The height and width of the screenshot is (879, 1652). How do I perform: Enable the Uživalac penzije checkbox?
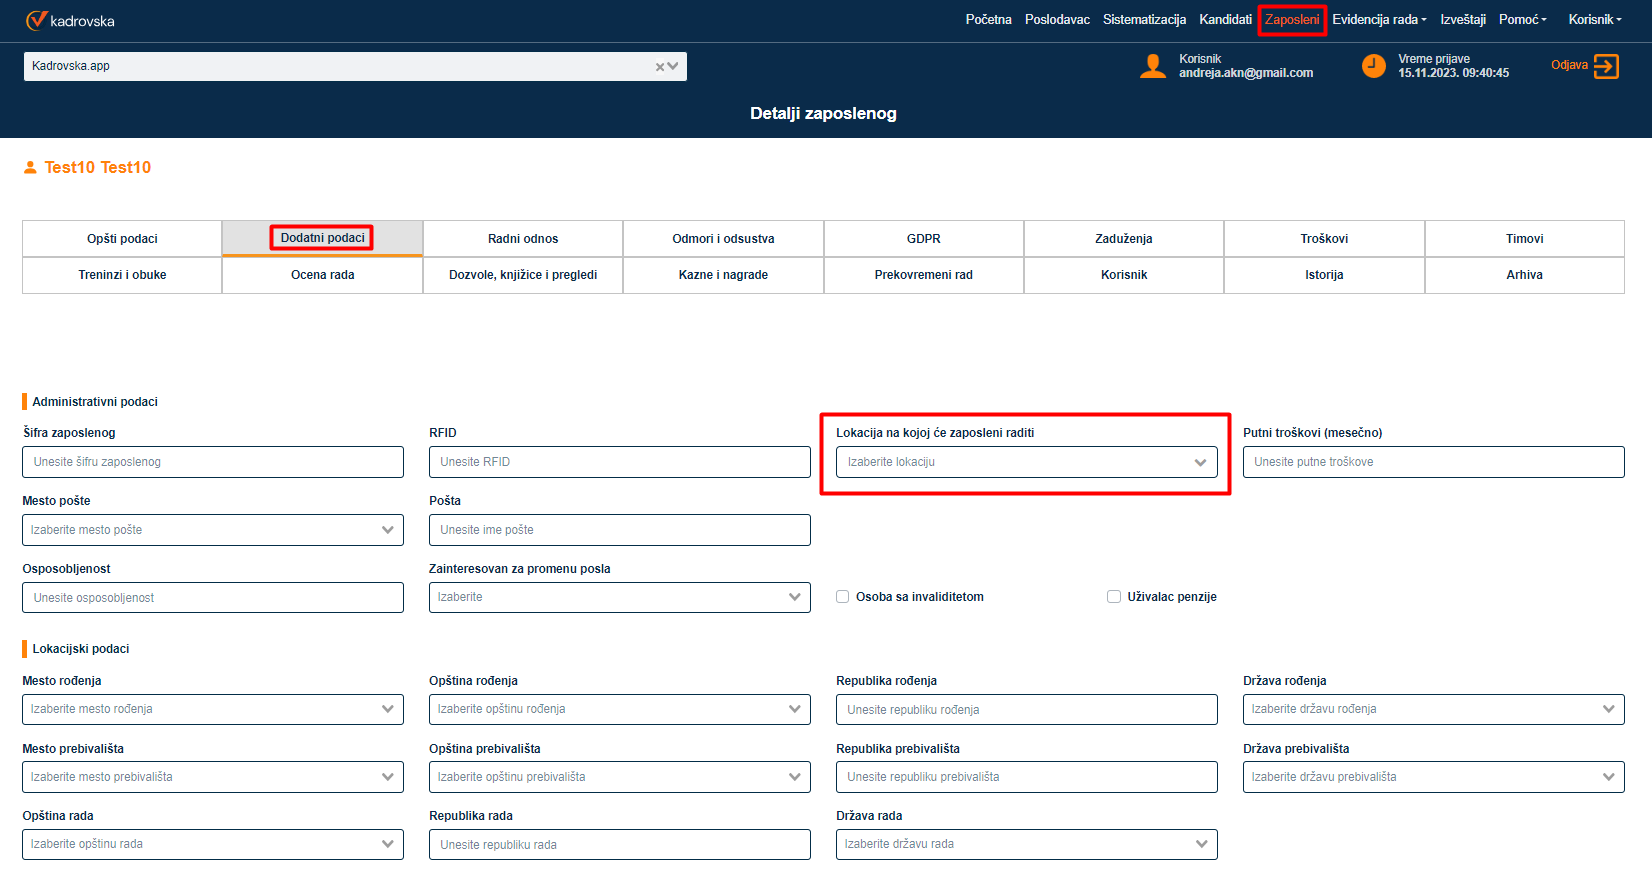pos(1114,597)
